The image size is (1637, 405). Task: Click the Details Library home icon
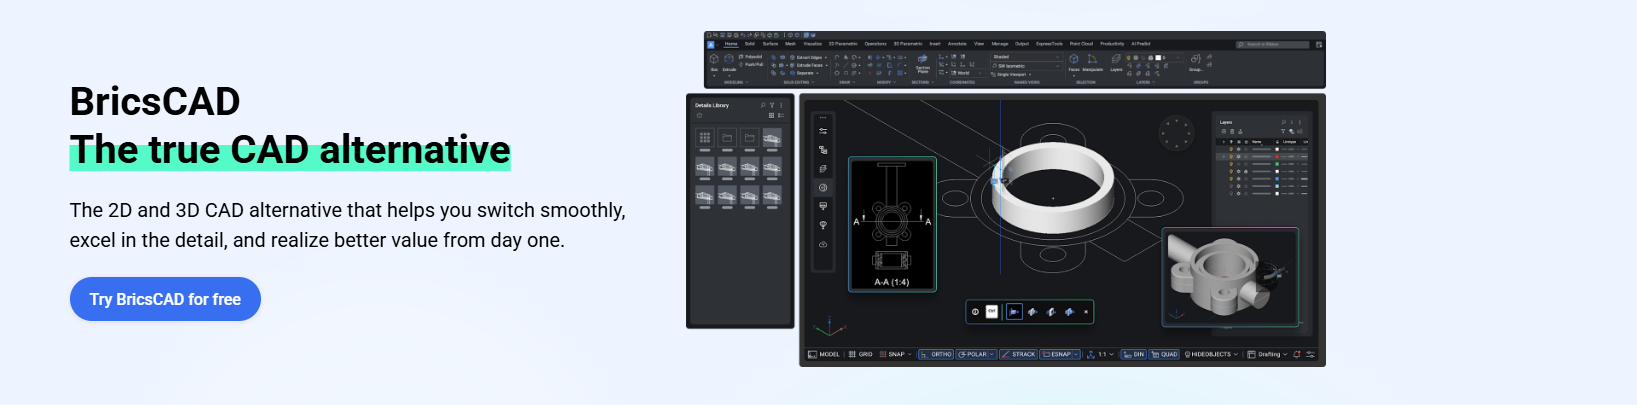click(x=699, y=115)
